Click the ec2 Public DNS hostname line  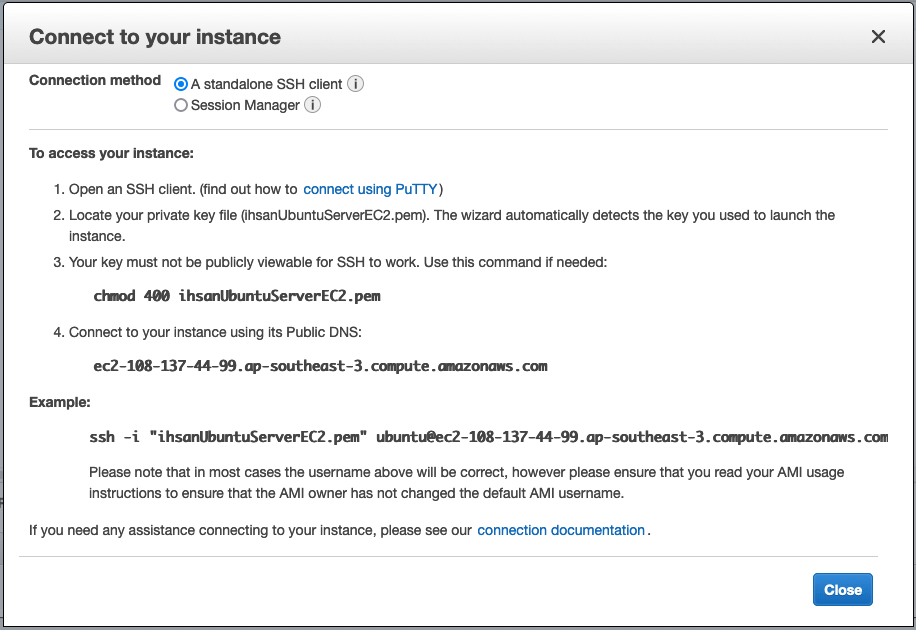coord(320,366)
